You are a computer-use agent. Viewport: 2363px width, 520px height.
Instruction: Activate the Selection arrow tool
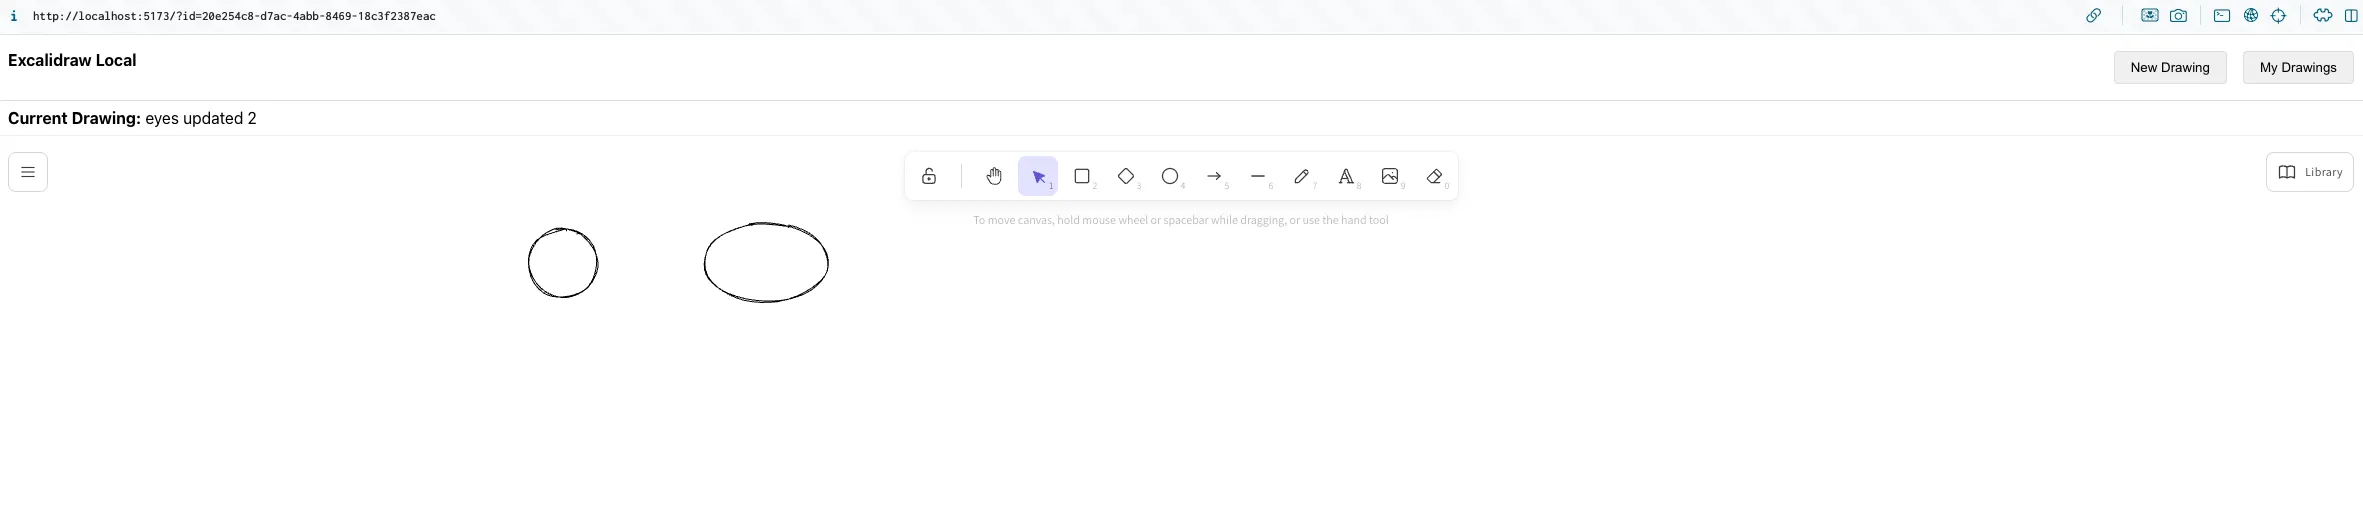(1038, 176)
